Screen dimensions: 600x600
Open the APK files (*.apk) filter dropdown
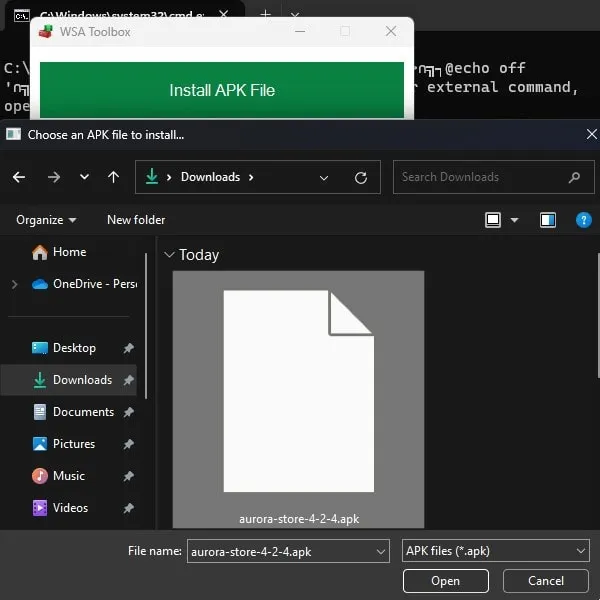496,551
